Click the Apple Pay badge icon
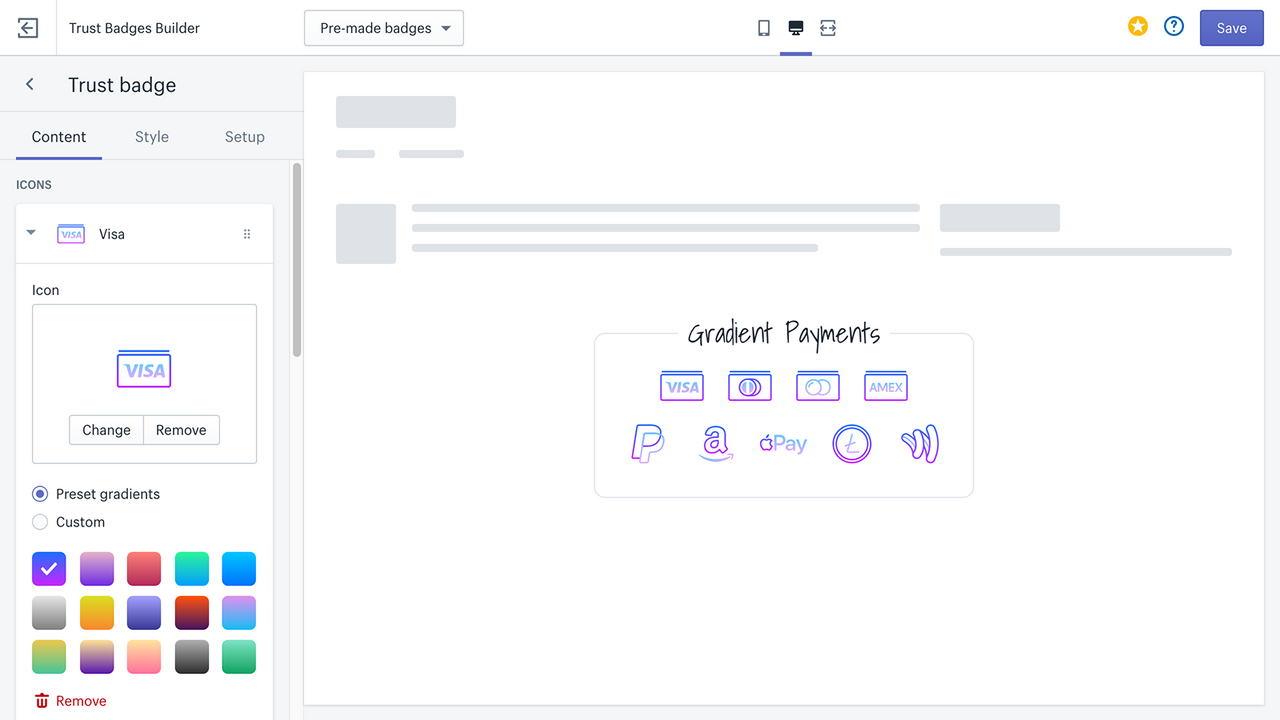This screenshot has height=720, width=1280. point(783,443)
